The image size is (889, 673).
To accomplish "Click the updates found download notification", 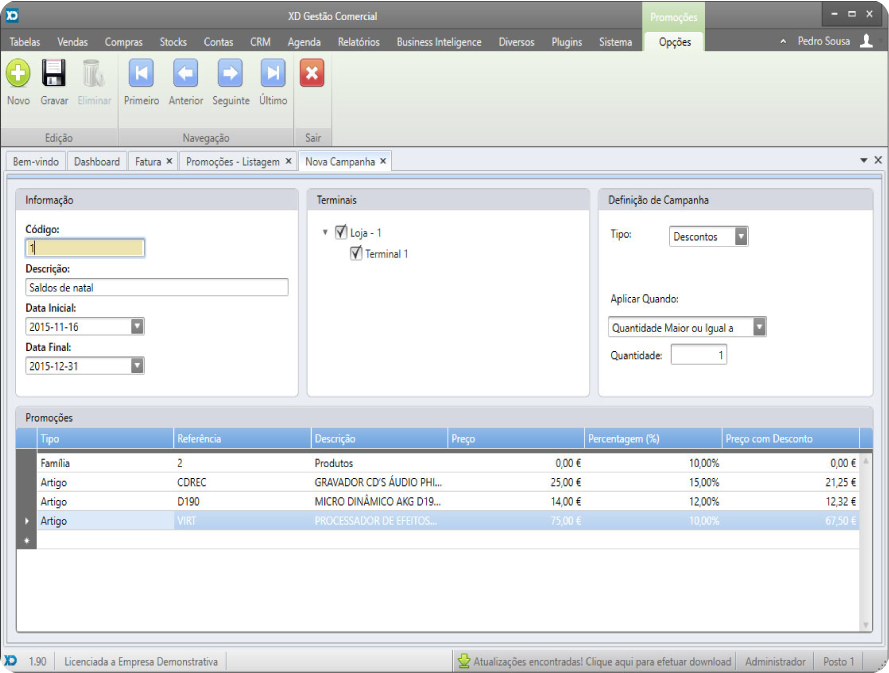I will pyautogui.click(x=595, y=661).
